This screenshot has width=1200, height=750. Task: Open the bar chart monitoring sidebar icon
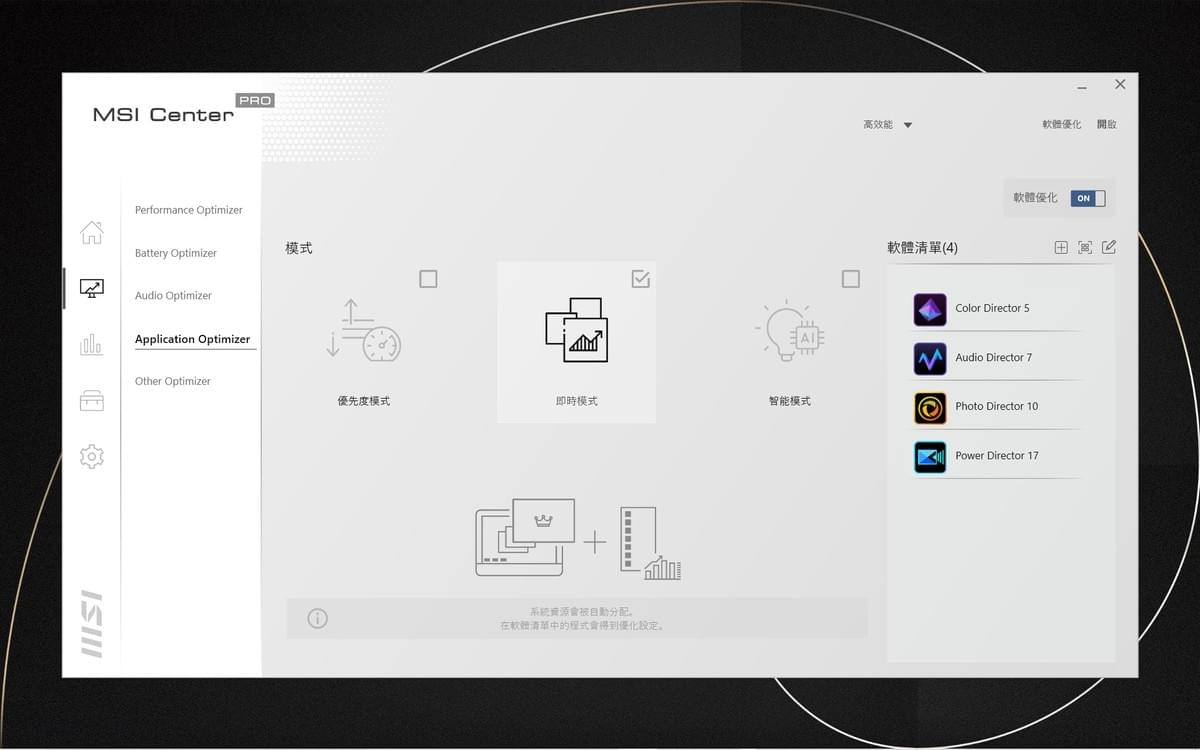91,345
